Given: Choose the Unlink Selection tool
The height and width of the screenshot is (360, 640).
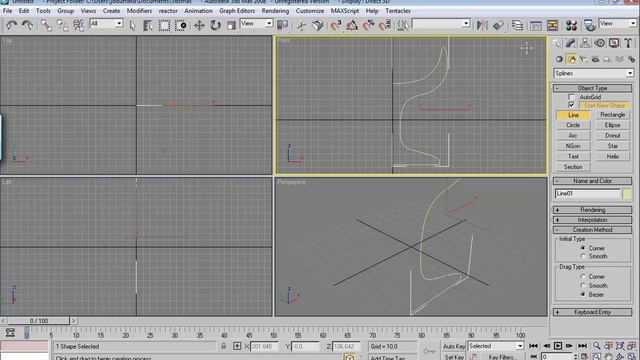Looking at the screenshot, I should pos(62,25).
